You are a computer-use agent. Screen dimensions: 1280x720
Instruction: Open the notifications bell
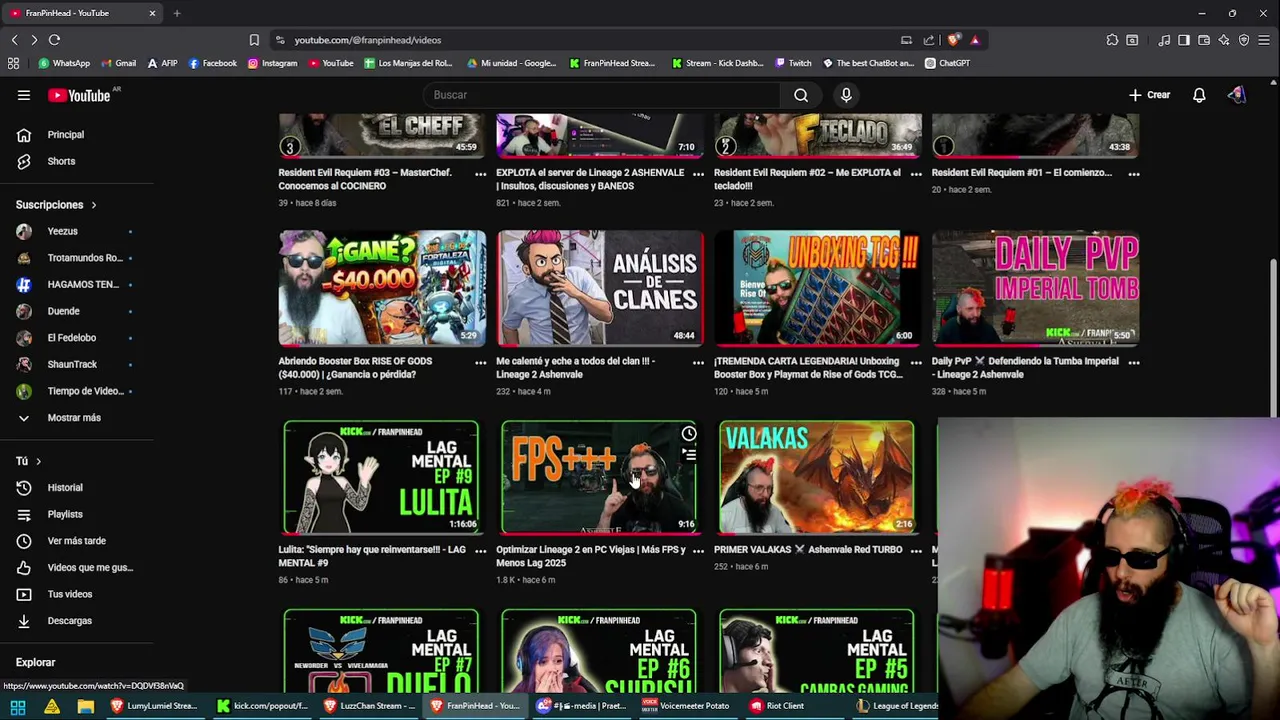1199,95
